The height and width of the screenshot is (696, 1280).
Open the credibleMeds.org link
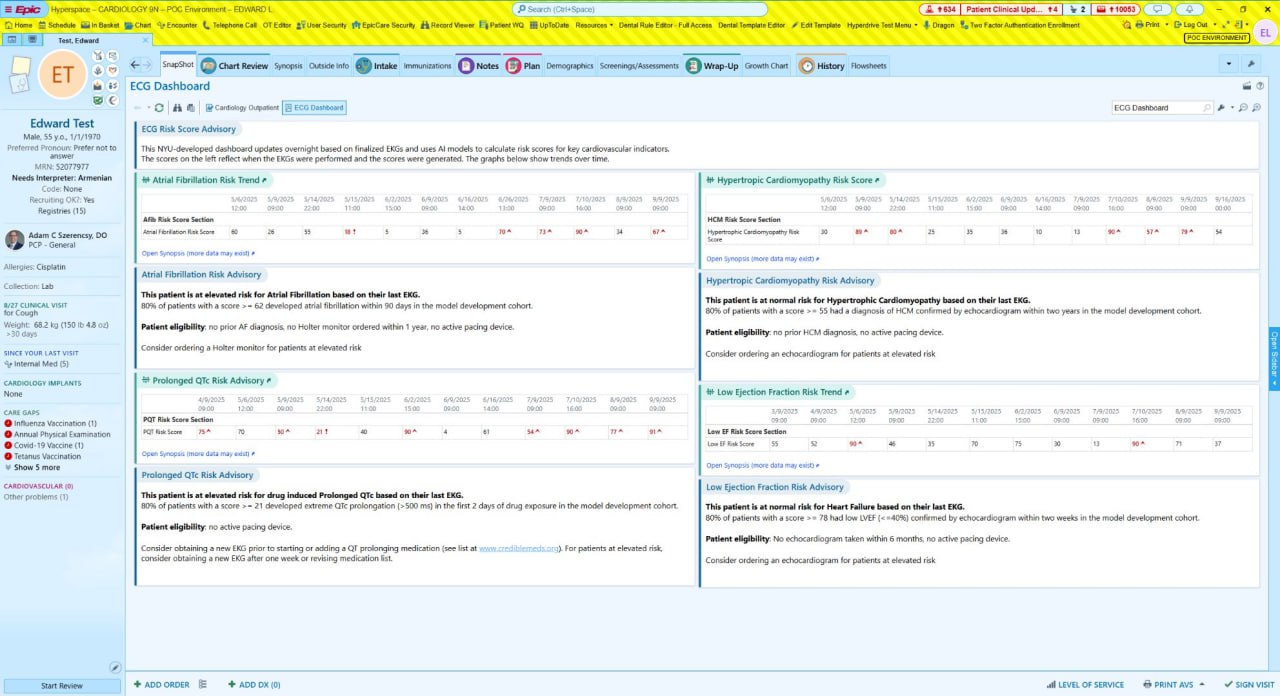tap(520, 548)
